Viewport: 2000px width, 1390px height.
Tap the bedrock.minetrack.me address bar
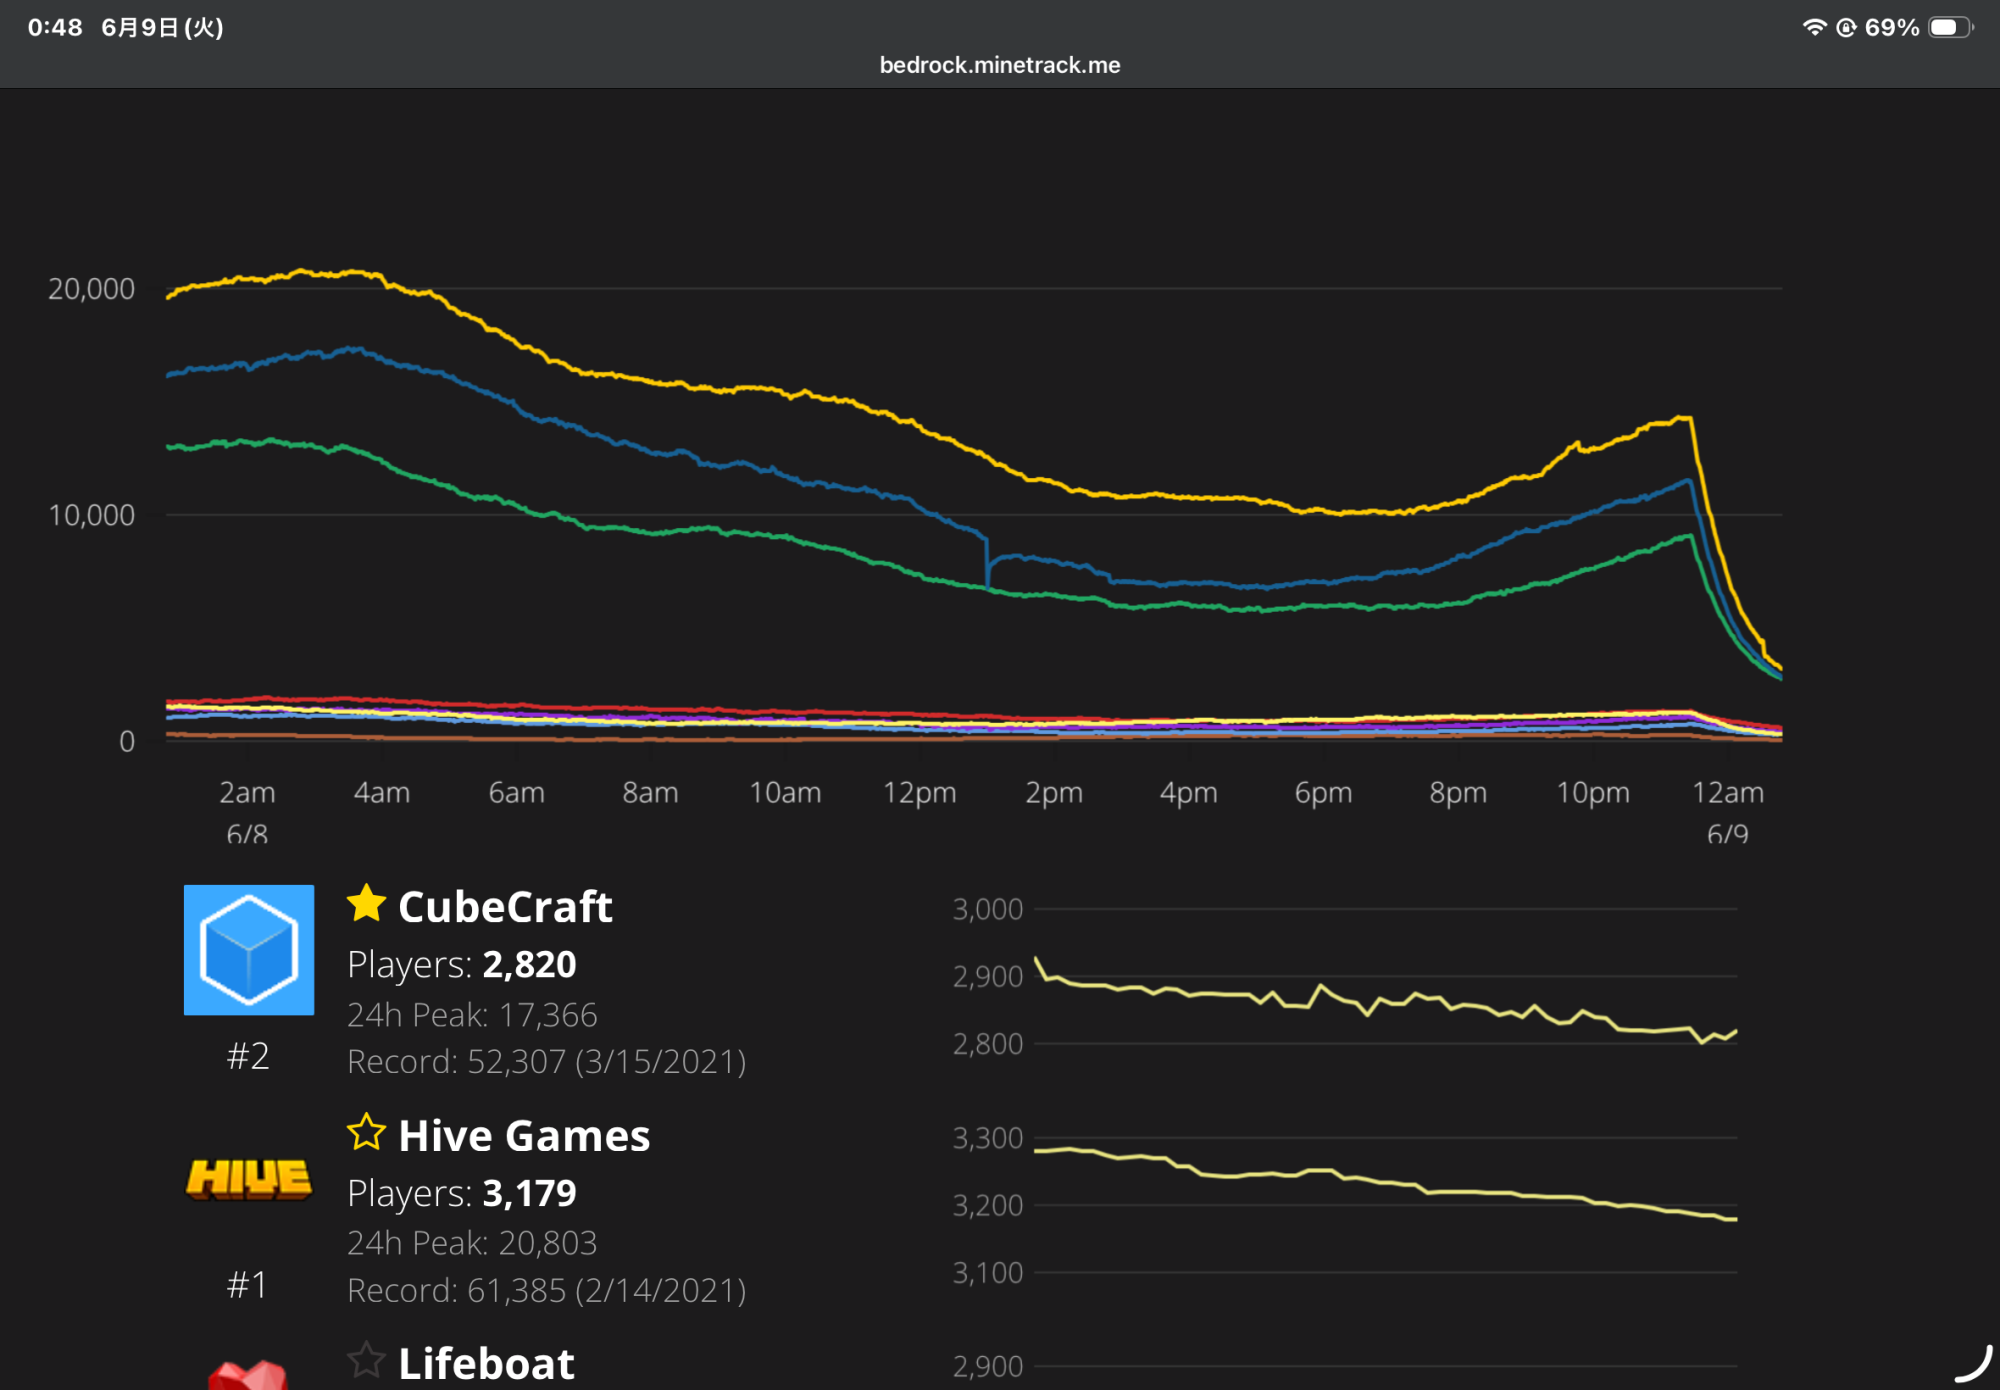point(1000,65)
